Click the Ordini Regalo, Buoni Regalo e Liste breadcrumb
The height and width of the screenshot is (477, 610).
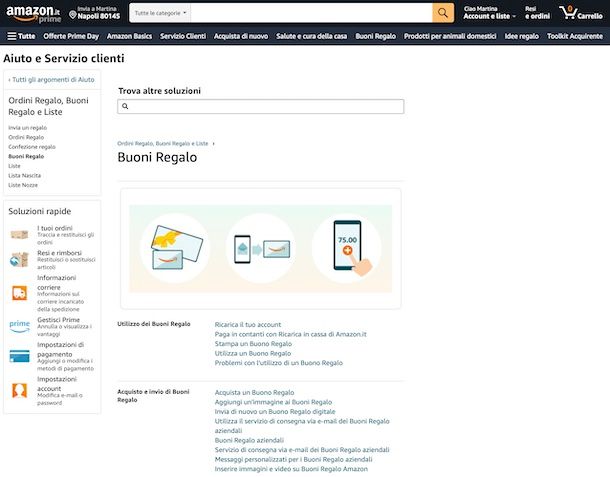163,144
